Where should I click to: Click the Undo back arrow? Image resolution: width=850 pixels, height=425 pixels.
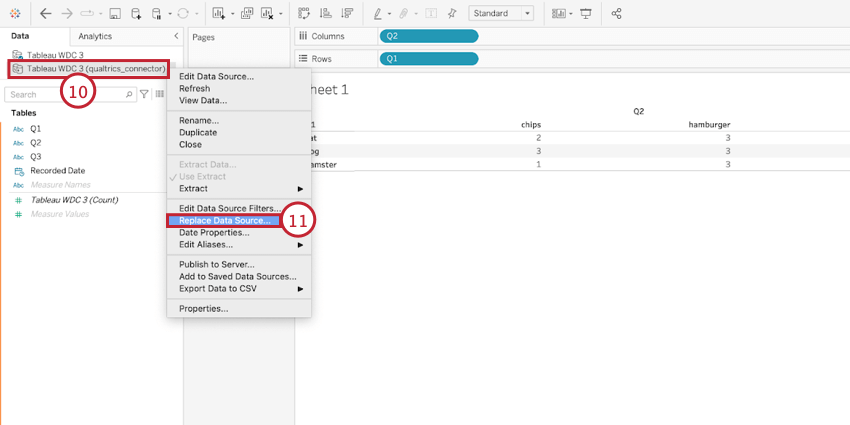[x=46, y=14]
